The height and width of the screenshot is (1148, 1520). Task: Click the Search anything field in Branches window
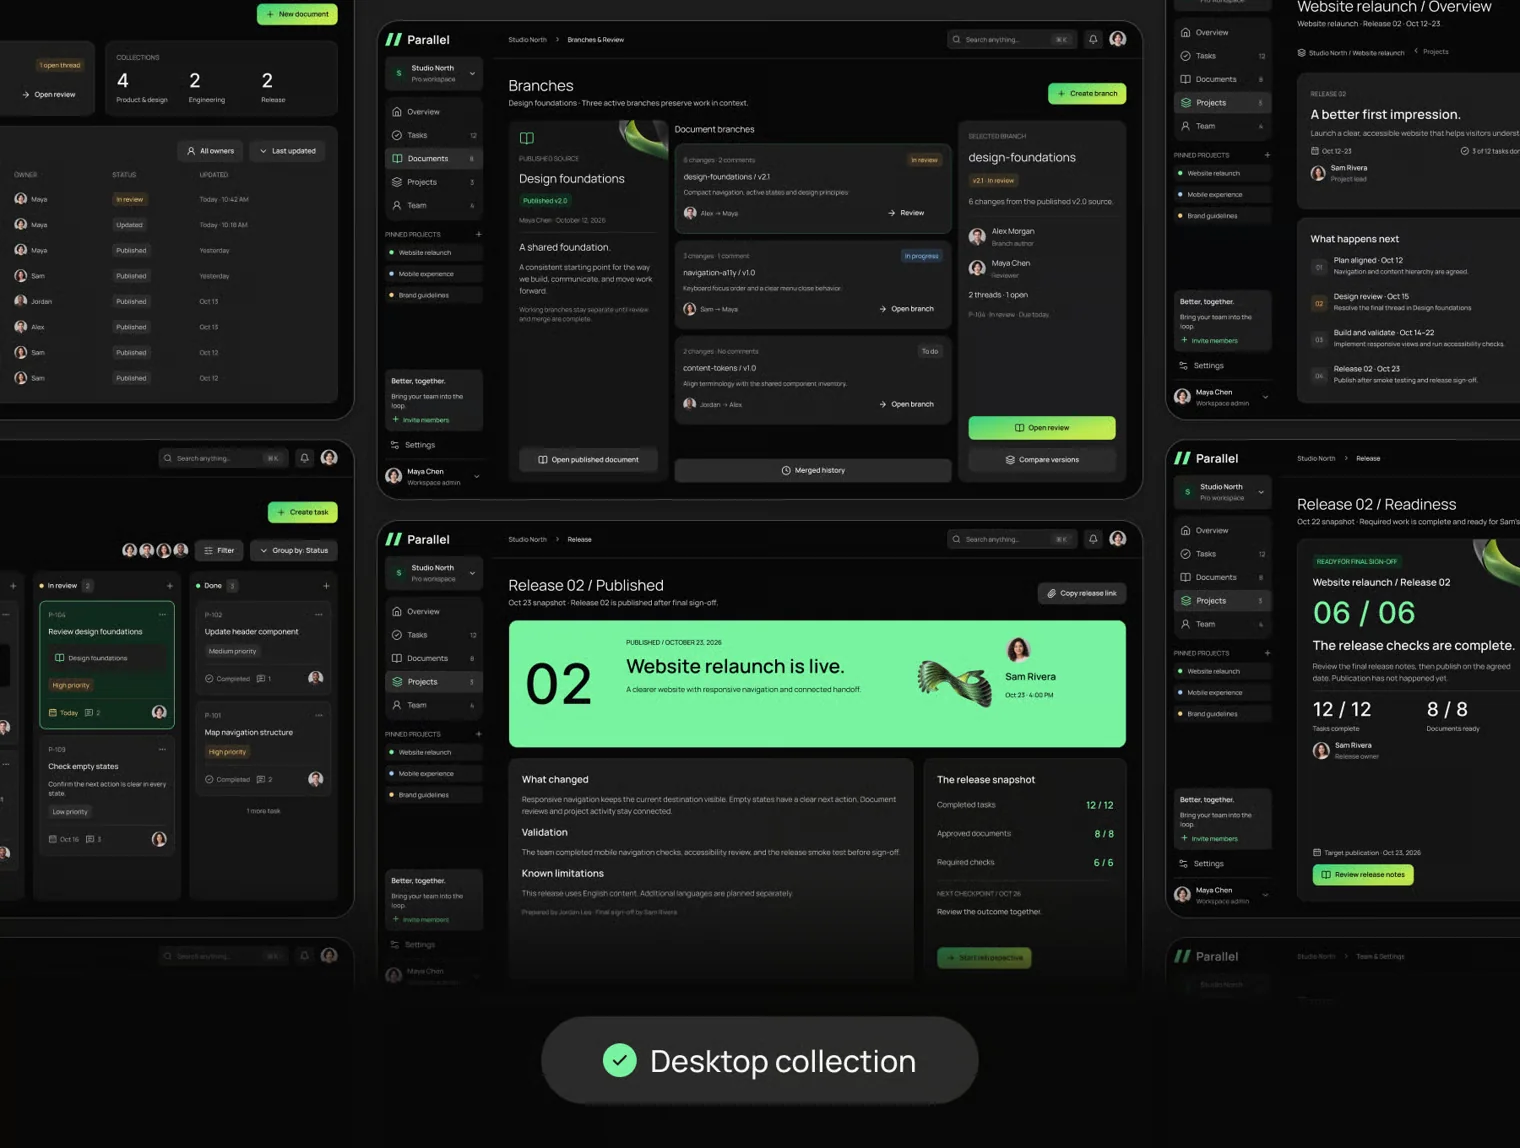click(1010, 40)
